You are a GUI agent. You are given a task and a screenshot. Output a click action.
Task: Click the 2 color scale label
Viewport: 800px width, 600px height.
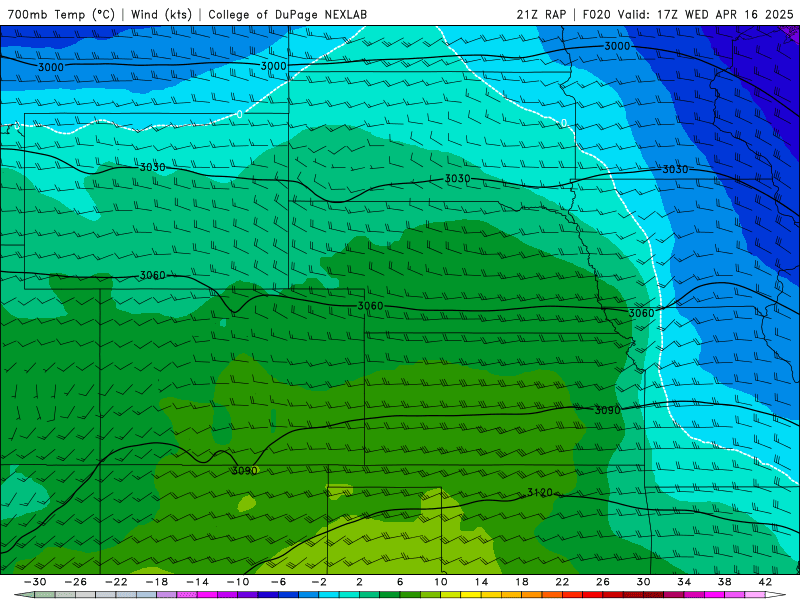coord(360,582)
